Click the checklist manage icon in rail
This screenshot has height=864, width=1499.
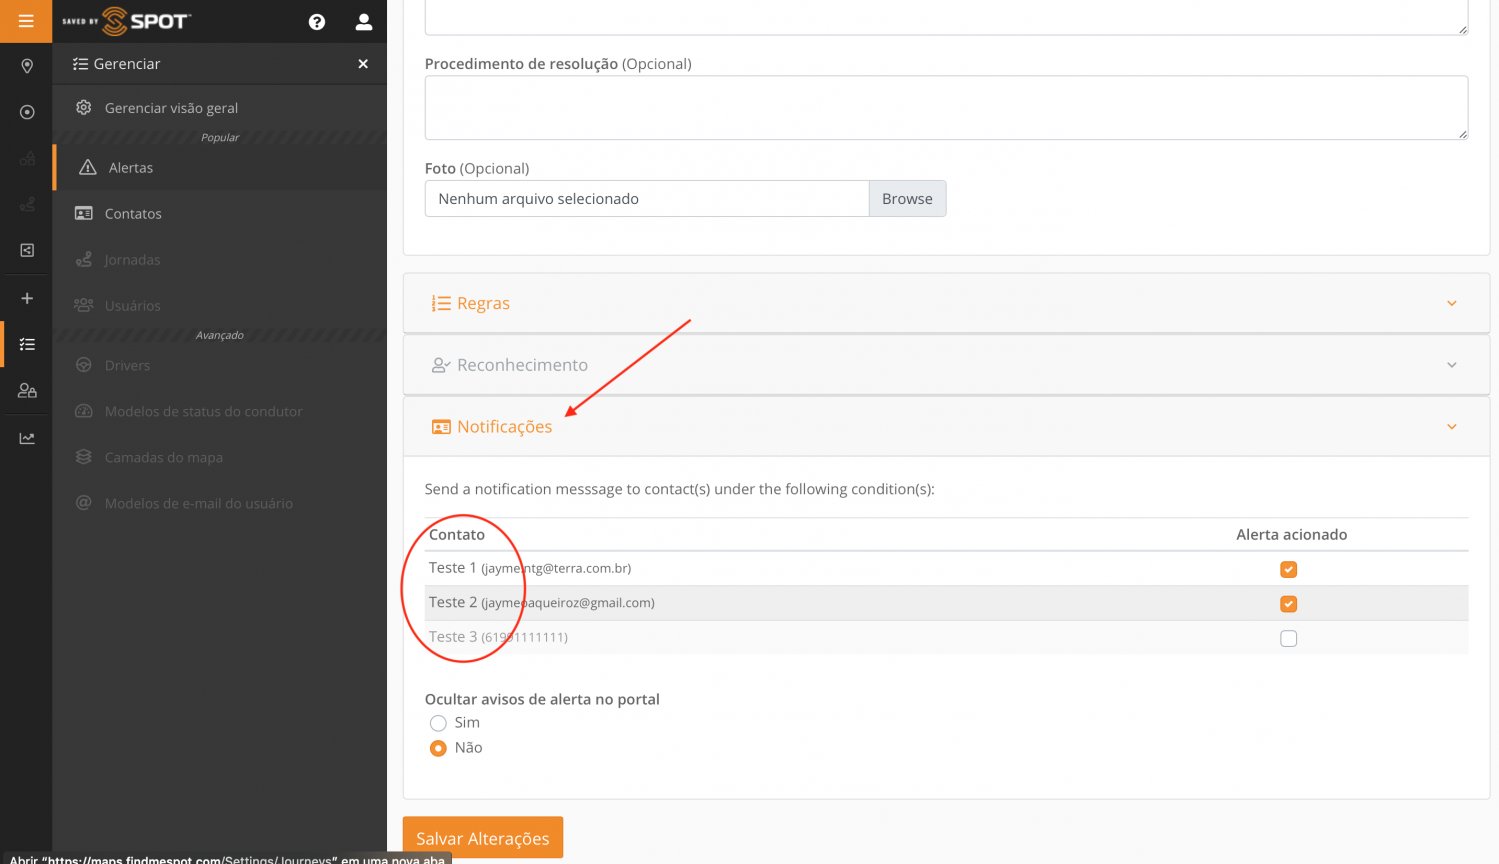(x=27, y=344)
